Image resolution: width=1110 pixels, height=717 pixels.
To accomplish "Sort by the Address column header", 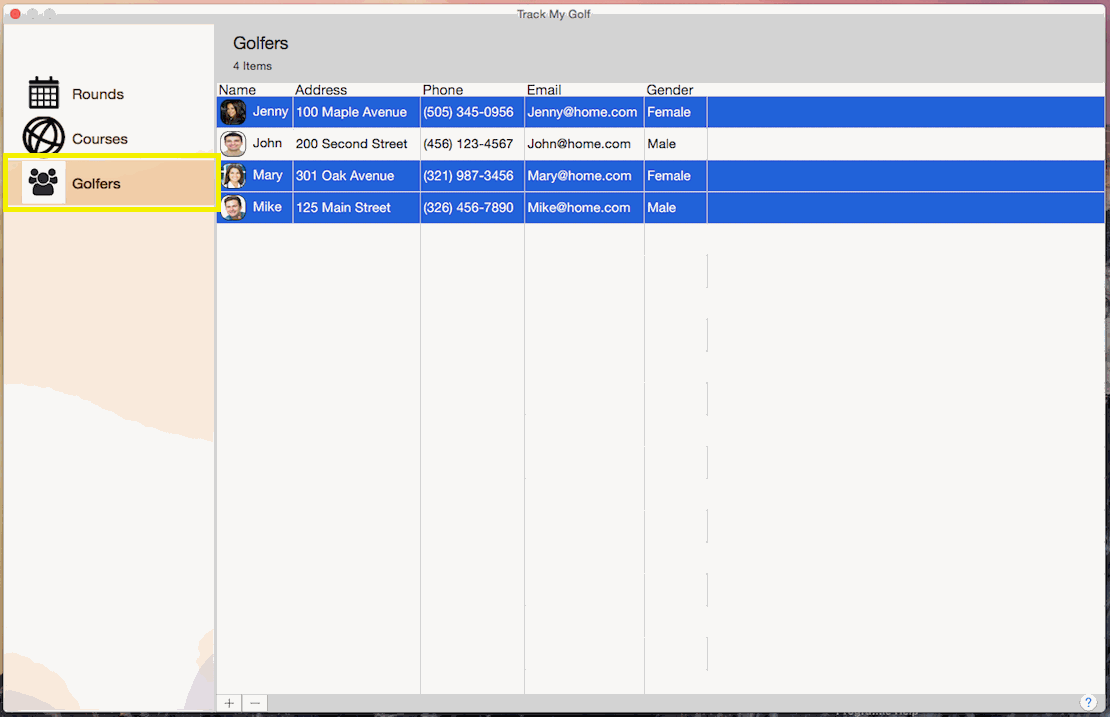I will pos(321,90).
